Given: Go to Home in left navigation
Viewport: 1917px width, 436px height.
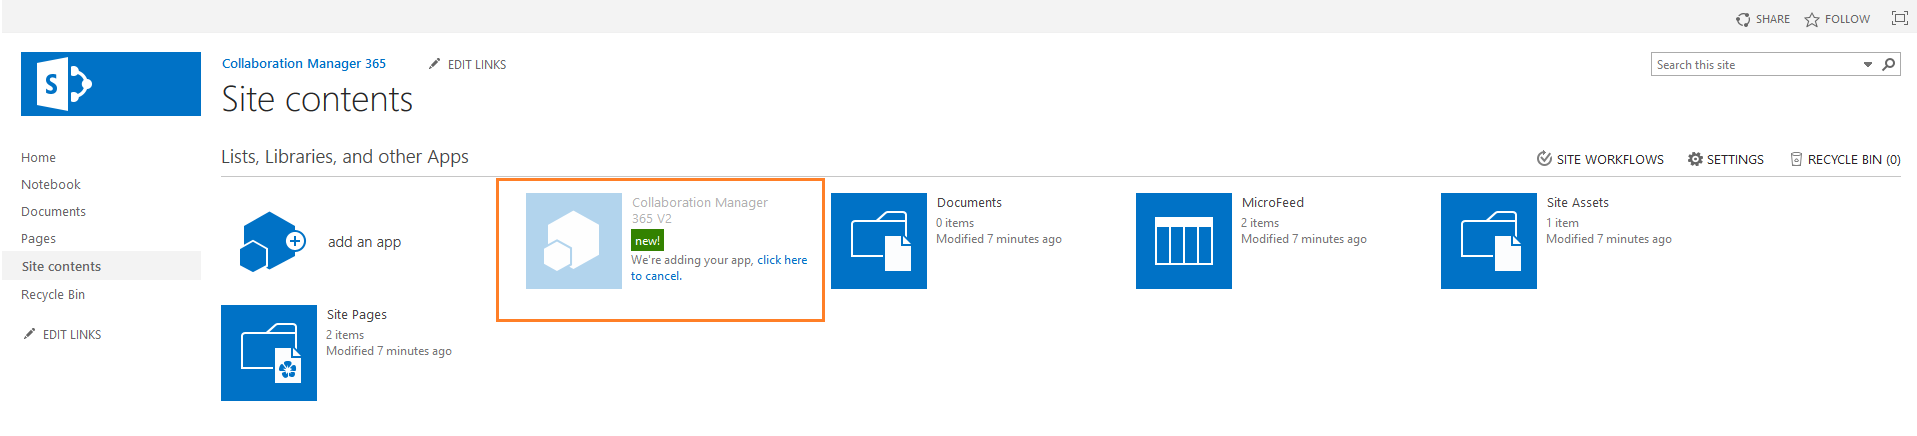Looking at the screenshot, I should [x=38, y=158].
